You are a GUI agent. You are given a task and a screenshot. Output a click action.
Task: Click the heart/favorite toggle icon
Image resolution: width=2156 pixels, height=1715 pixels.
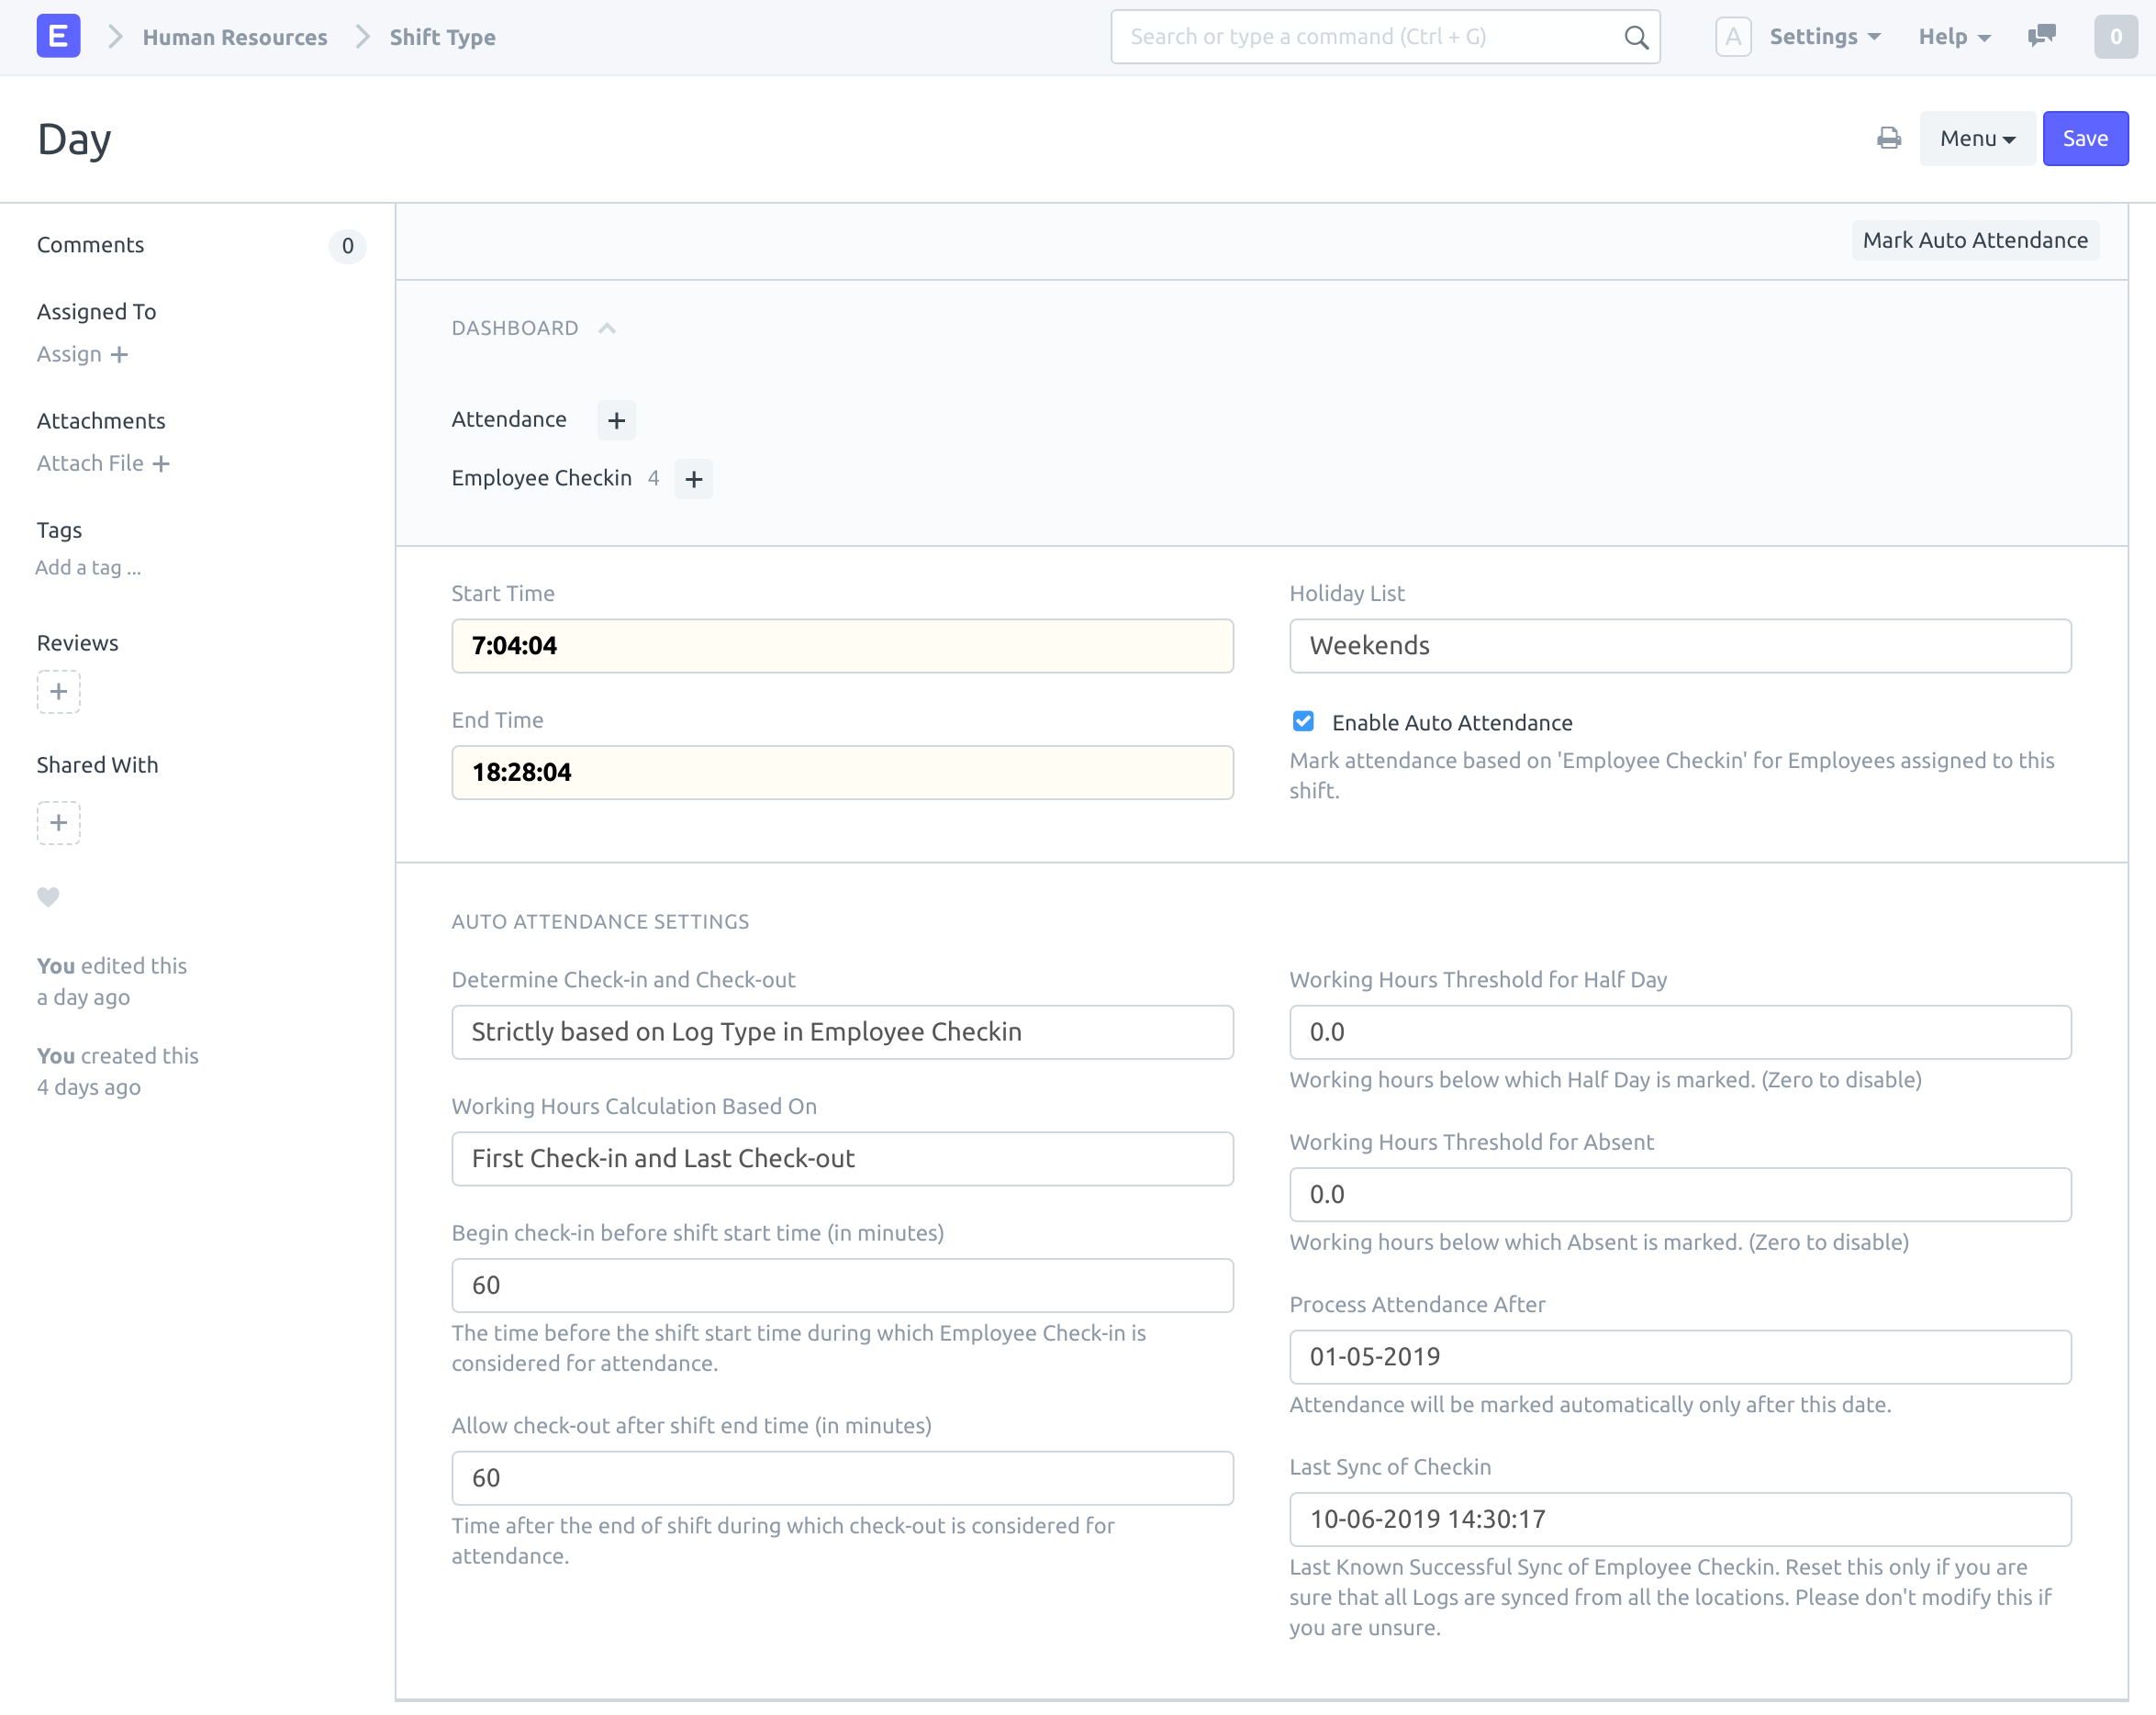tap(49, 897)
